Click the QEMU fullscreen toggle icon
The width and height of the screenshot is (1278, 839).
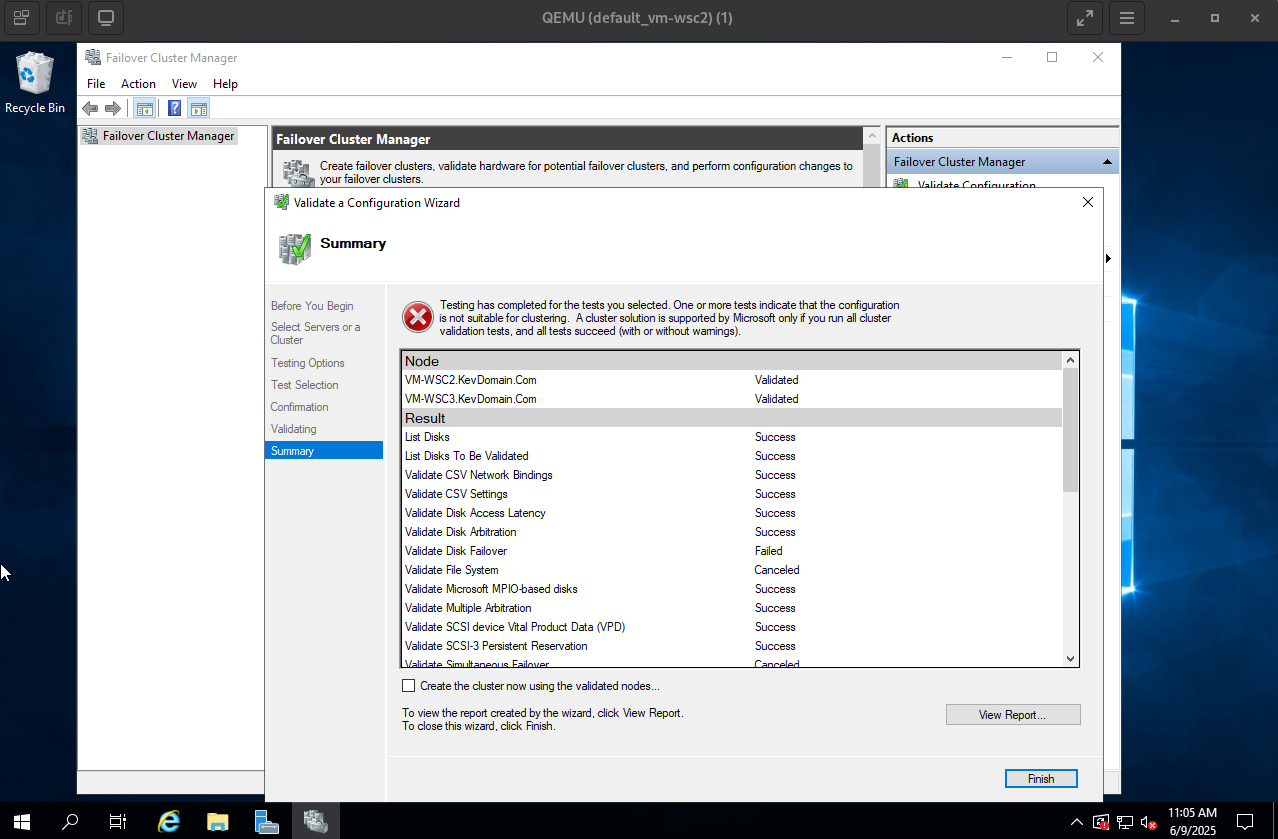pos(1085,18)
